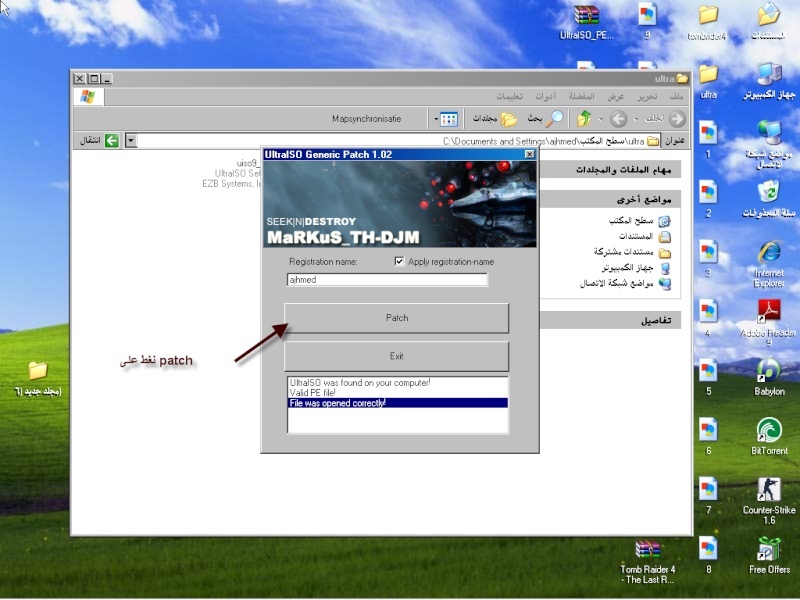Open the تعليمات menu in the ultra window

coord(510,96)
